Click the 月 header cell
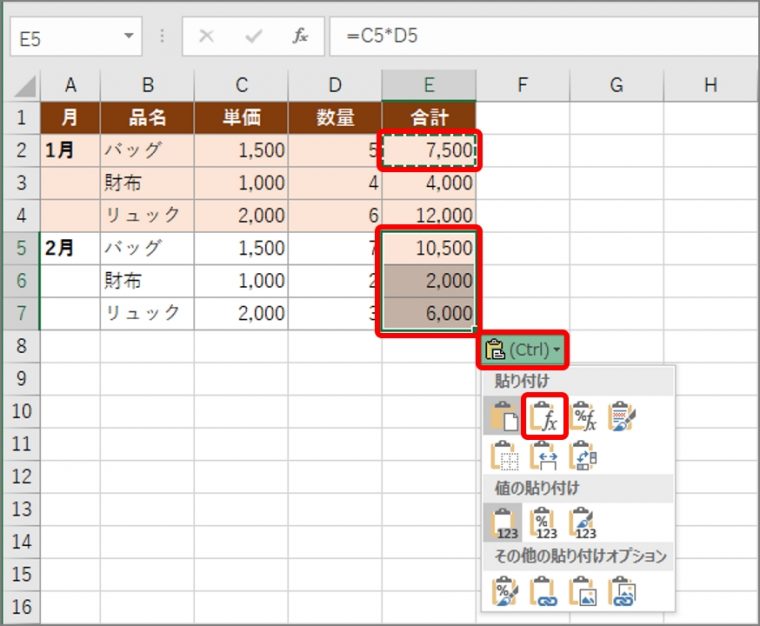This screenshot has width=760, height=626. coord(70,118)
